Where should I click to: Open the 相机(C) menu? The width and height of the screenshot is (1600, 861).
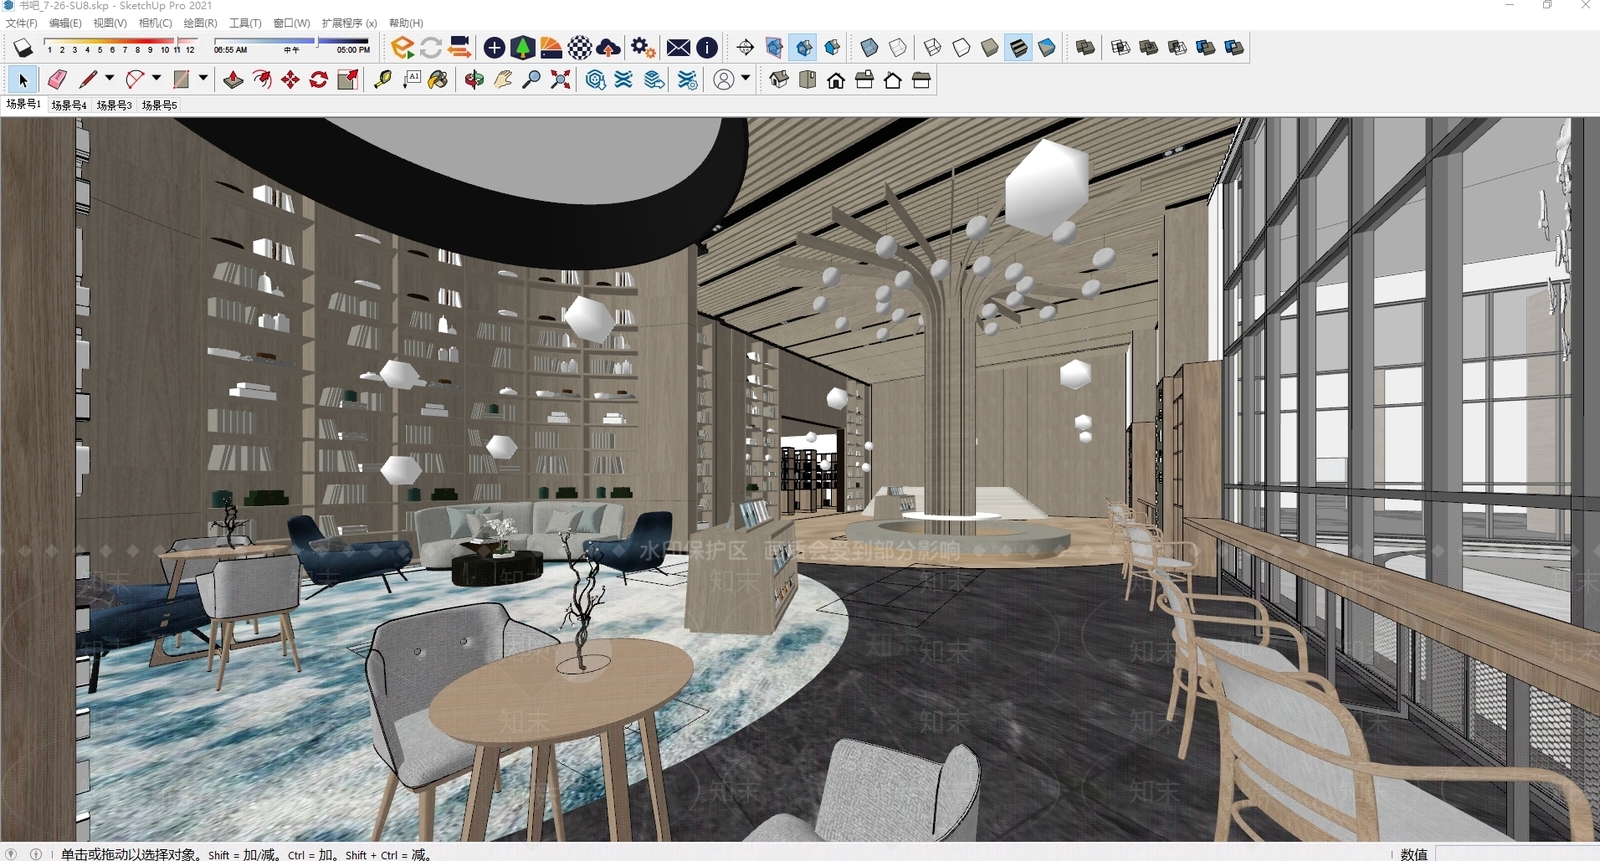pyautogui.click(x=155, y=23)
